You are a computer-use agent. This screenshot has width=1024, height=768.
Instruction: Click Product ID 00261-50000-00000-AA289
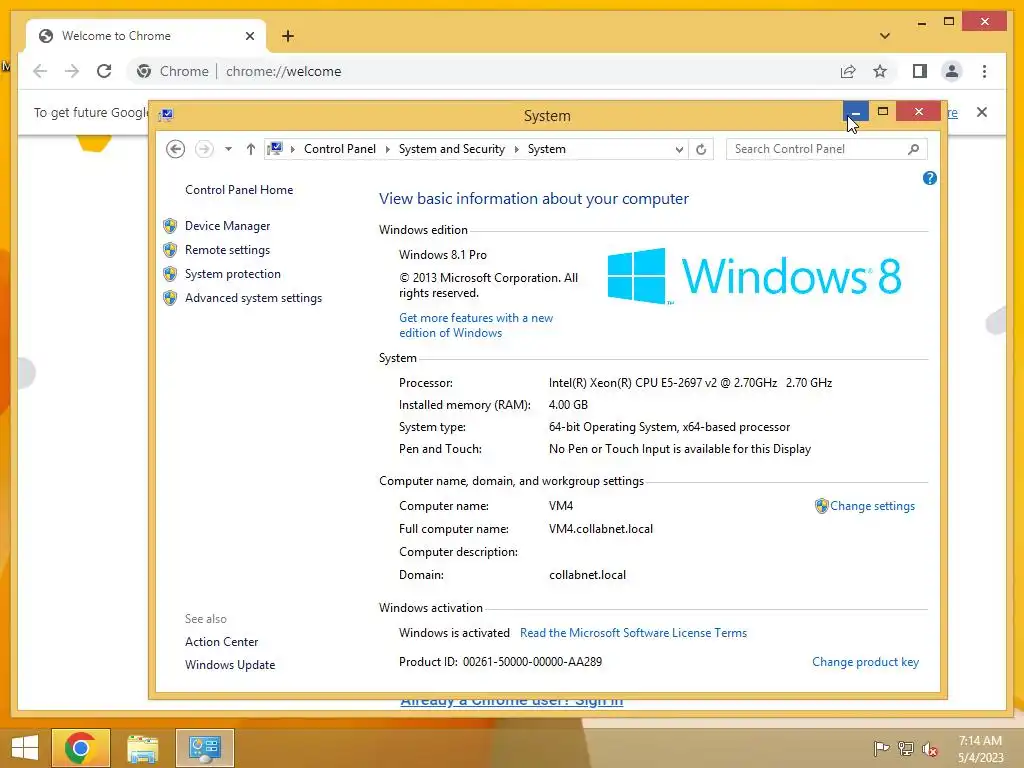click(500, 662)
